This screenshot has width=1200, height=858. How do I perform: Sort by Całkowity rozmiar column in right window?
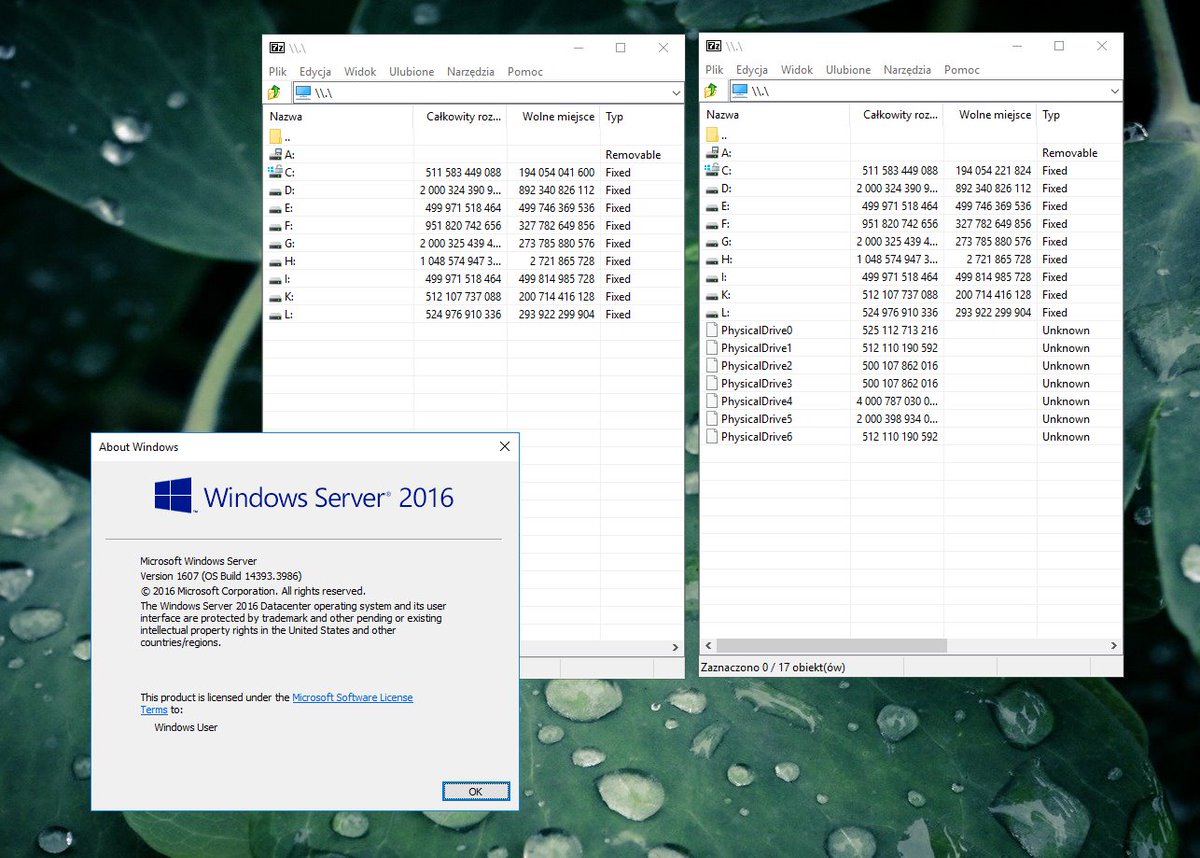896,115
